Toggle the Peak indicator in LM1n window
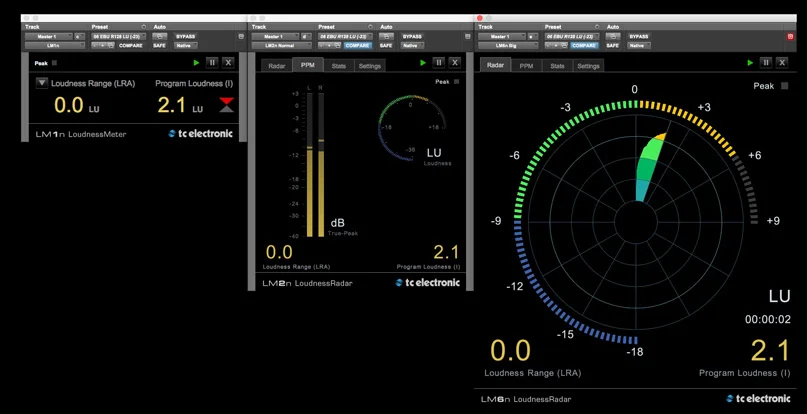Image resolution: width=807 pixels, height=414 pixels. pyautogui.click(x=55, y=63)
